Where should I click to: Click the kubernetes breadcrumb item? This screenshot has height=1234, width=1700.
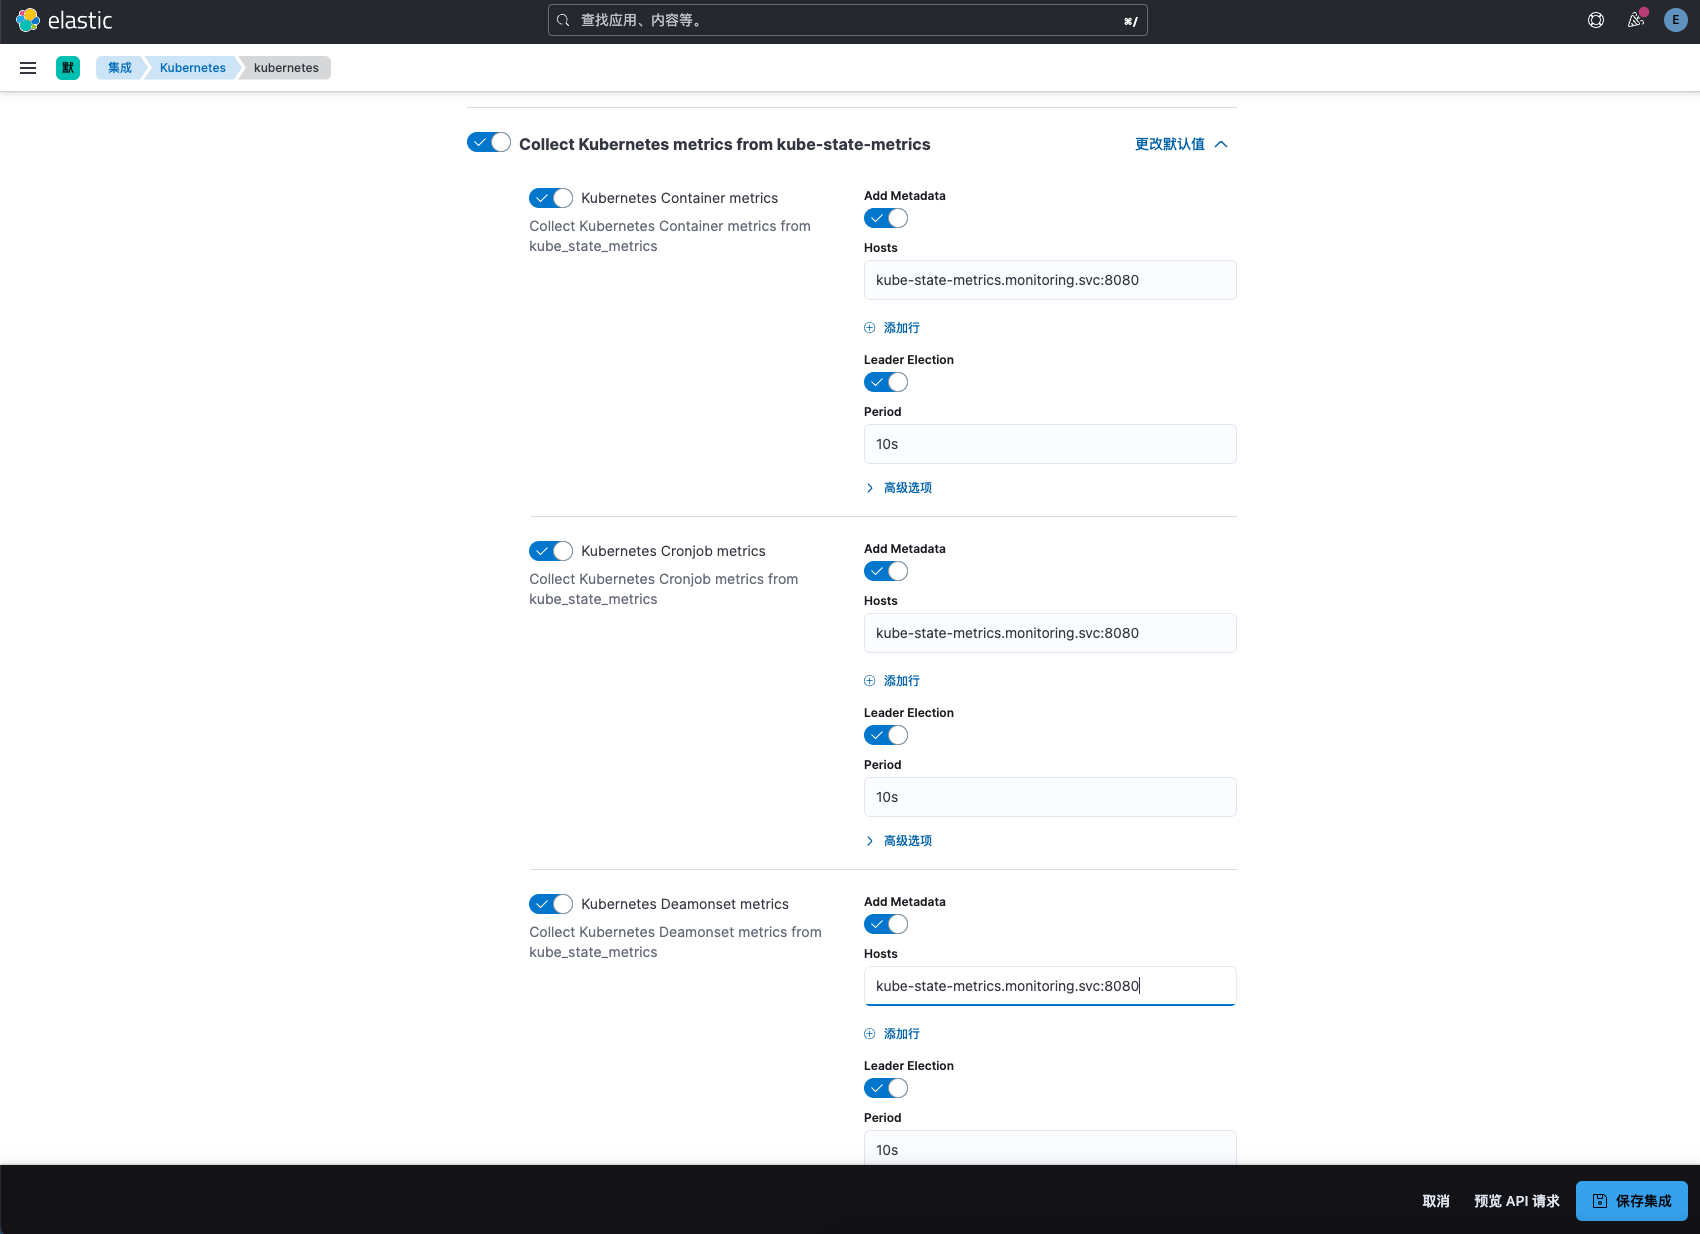click(286, 68)
